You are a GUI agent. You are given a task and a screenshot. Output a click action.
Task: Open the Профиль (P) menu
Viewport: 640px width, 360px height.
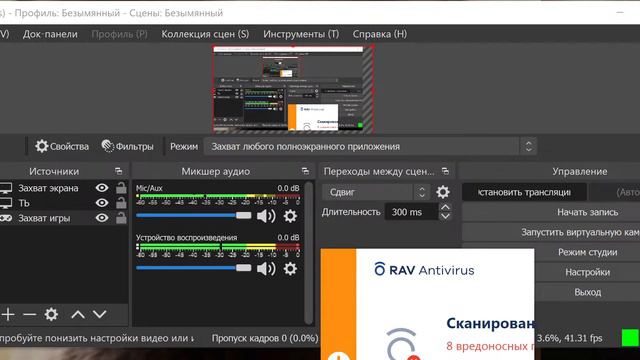click(119, 34)
